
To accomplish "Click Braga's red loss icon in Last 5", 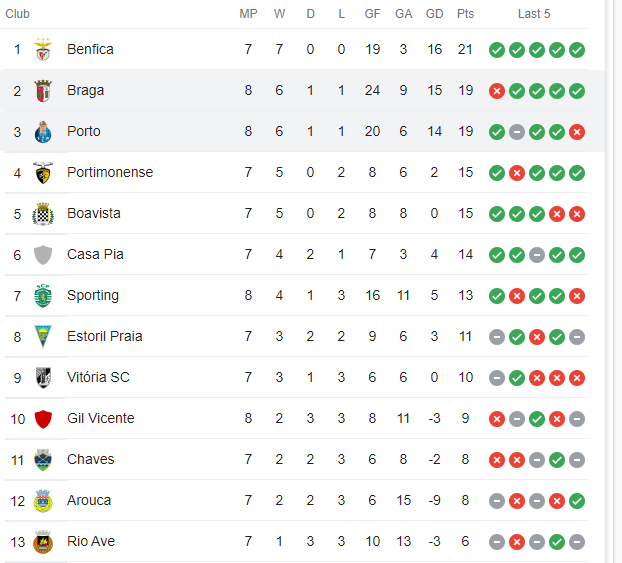I will coord(497,91).
